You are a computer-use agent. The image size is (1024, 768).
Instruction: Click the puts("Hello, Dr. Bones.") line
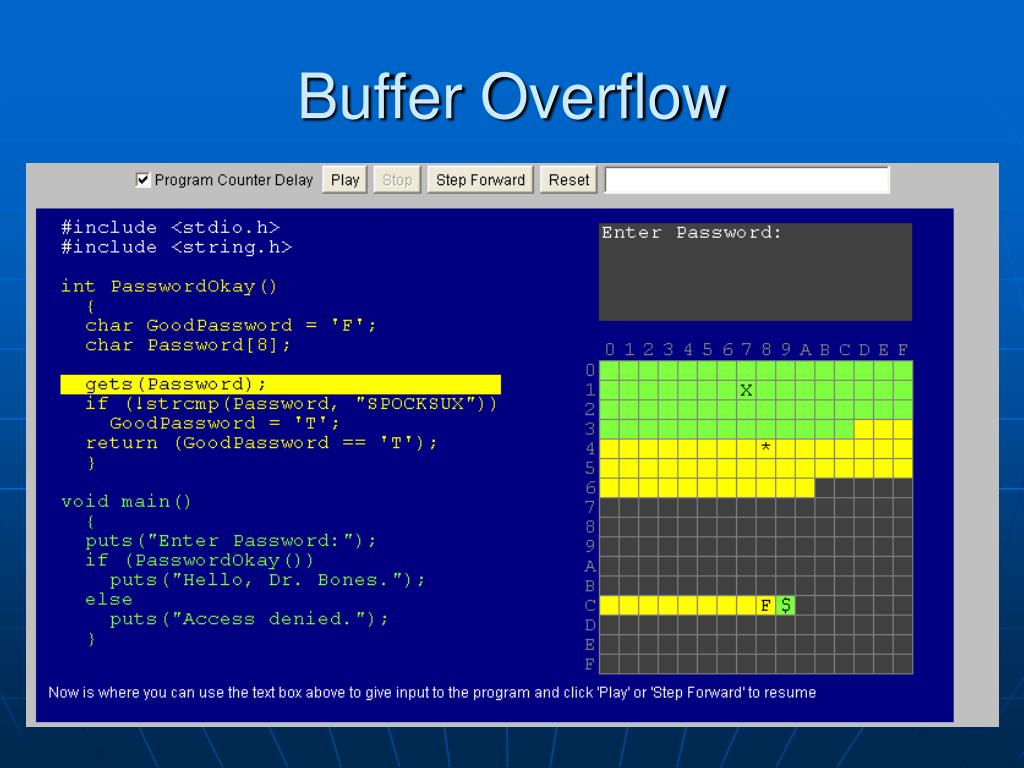(x=267, y=580)
